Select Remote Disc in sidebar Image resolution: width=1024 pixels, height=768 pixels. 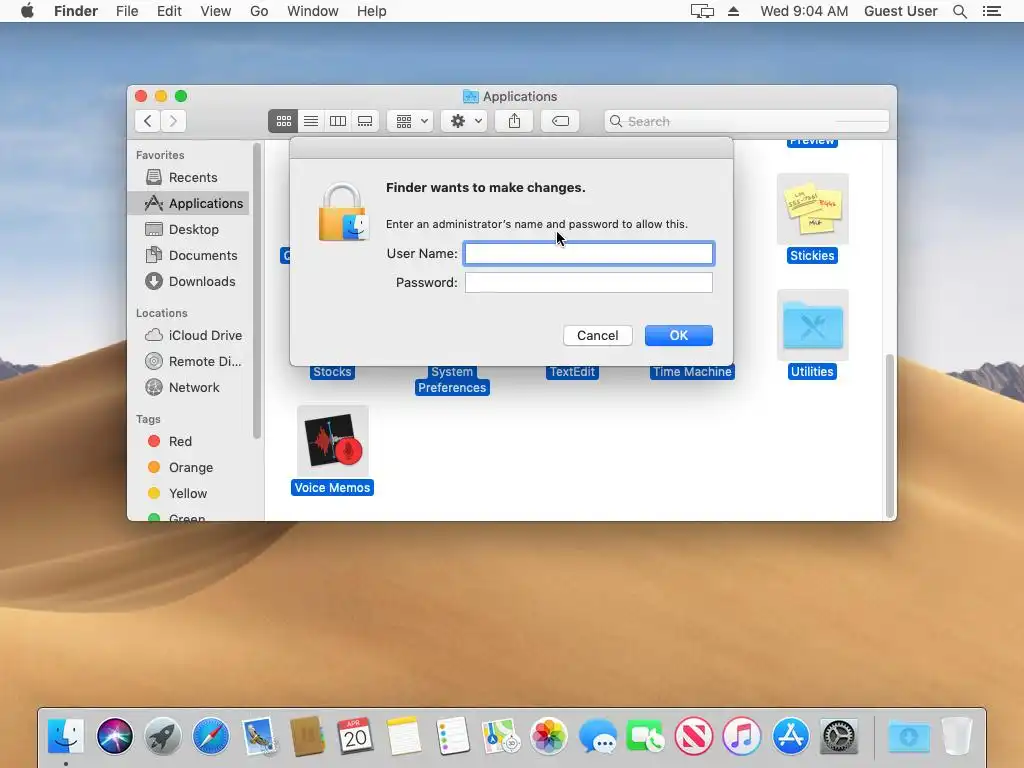(x=188, y=361)
